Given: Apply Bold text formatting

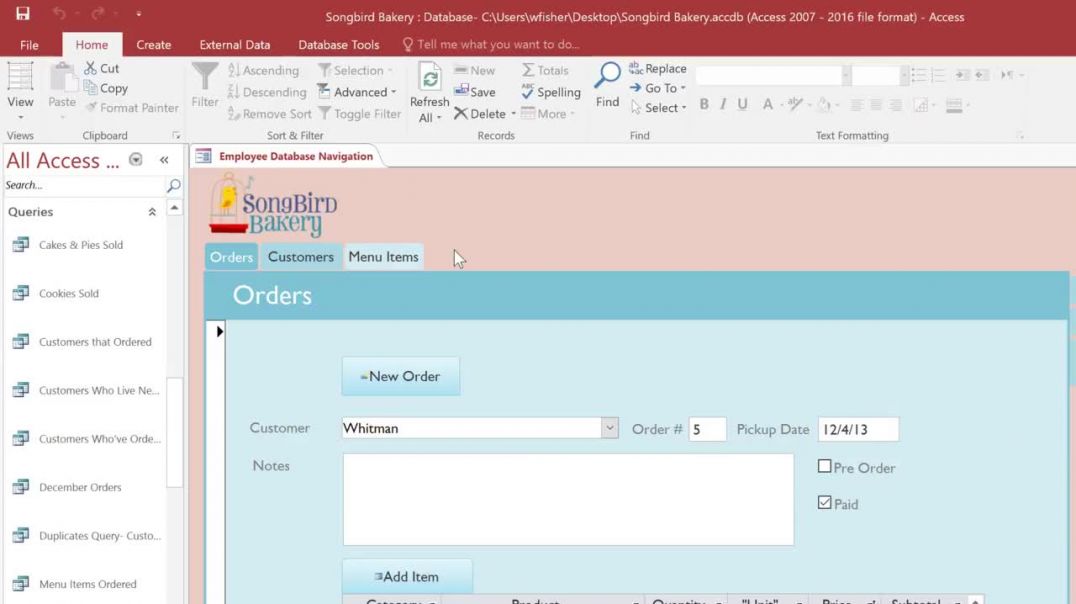Looking at the screenshot, I should tap(704, 104).
